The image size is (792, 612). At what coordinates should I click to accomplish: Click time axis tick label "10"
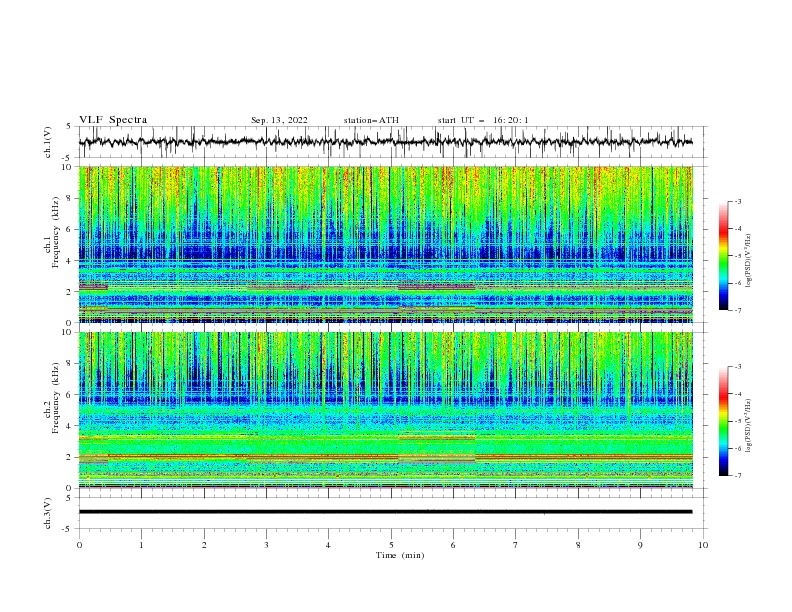(x=703, y=545)
